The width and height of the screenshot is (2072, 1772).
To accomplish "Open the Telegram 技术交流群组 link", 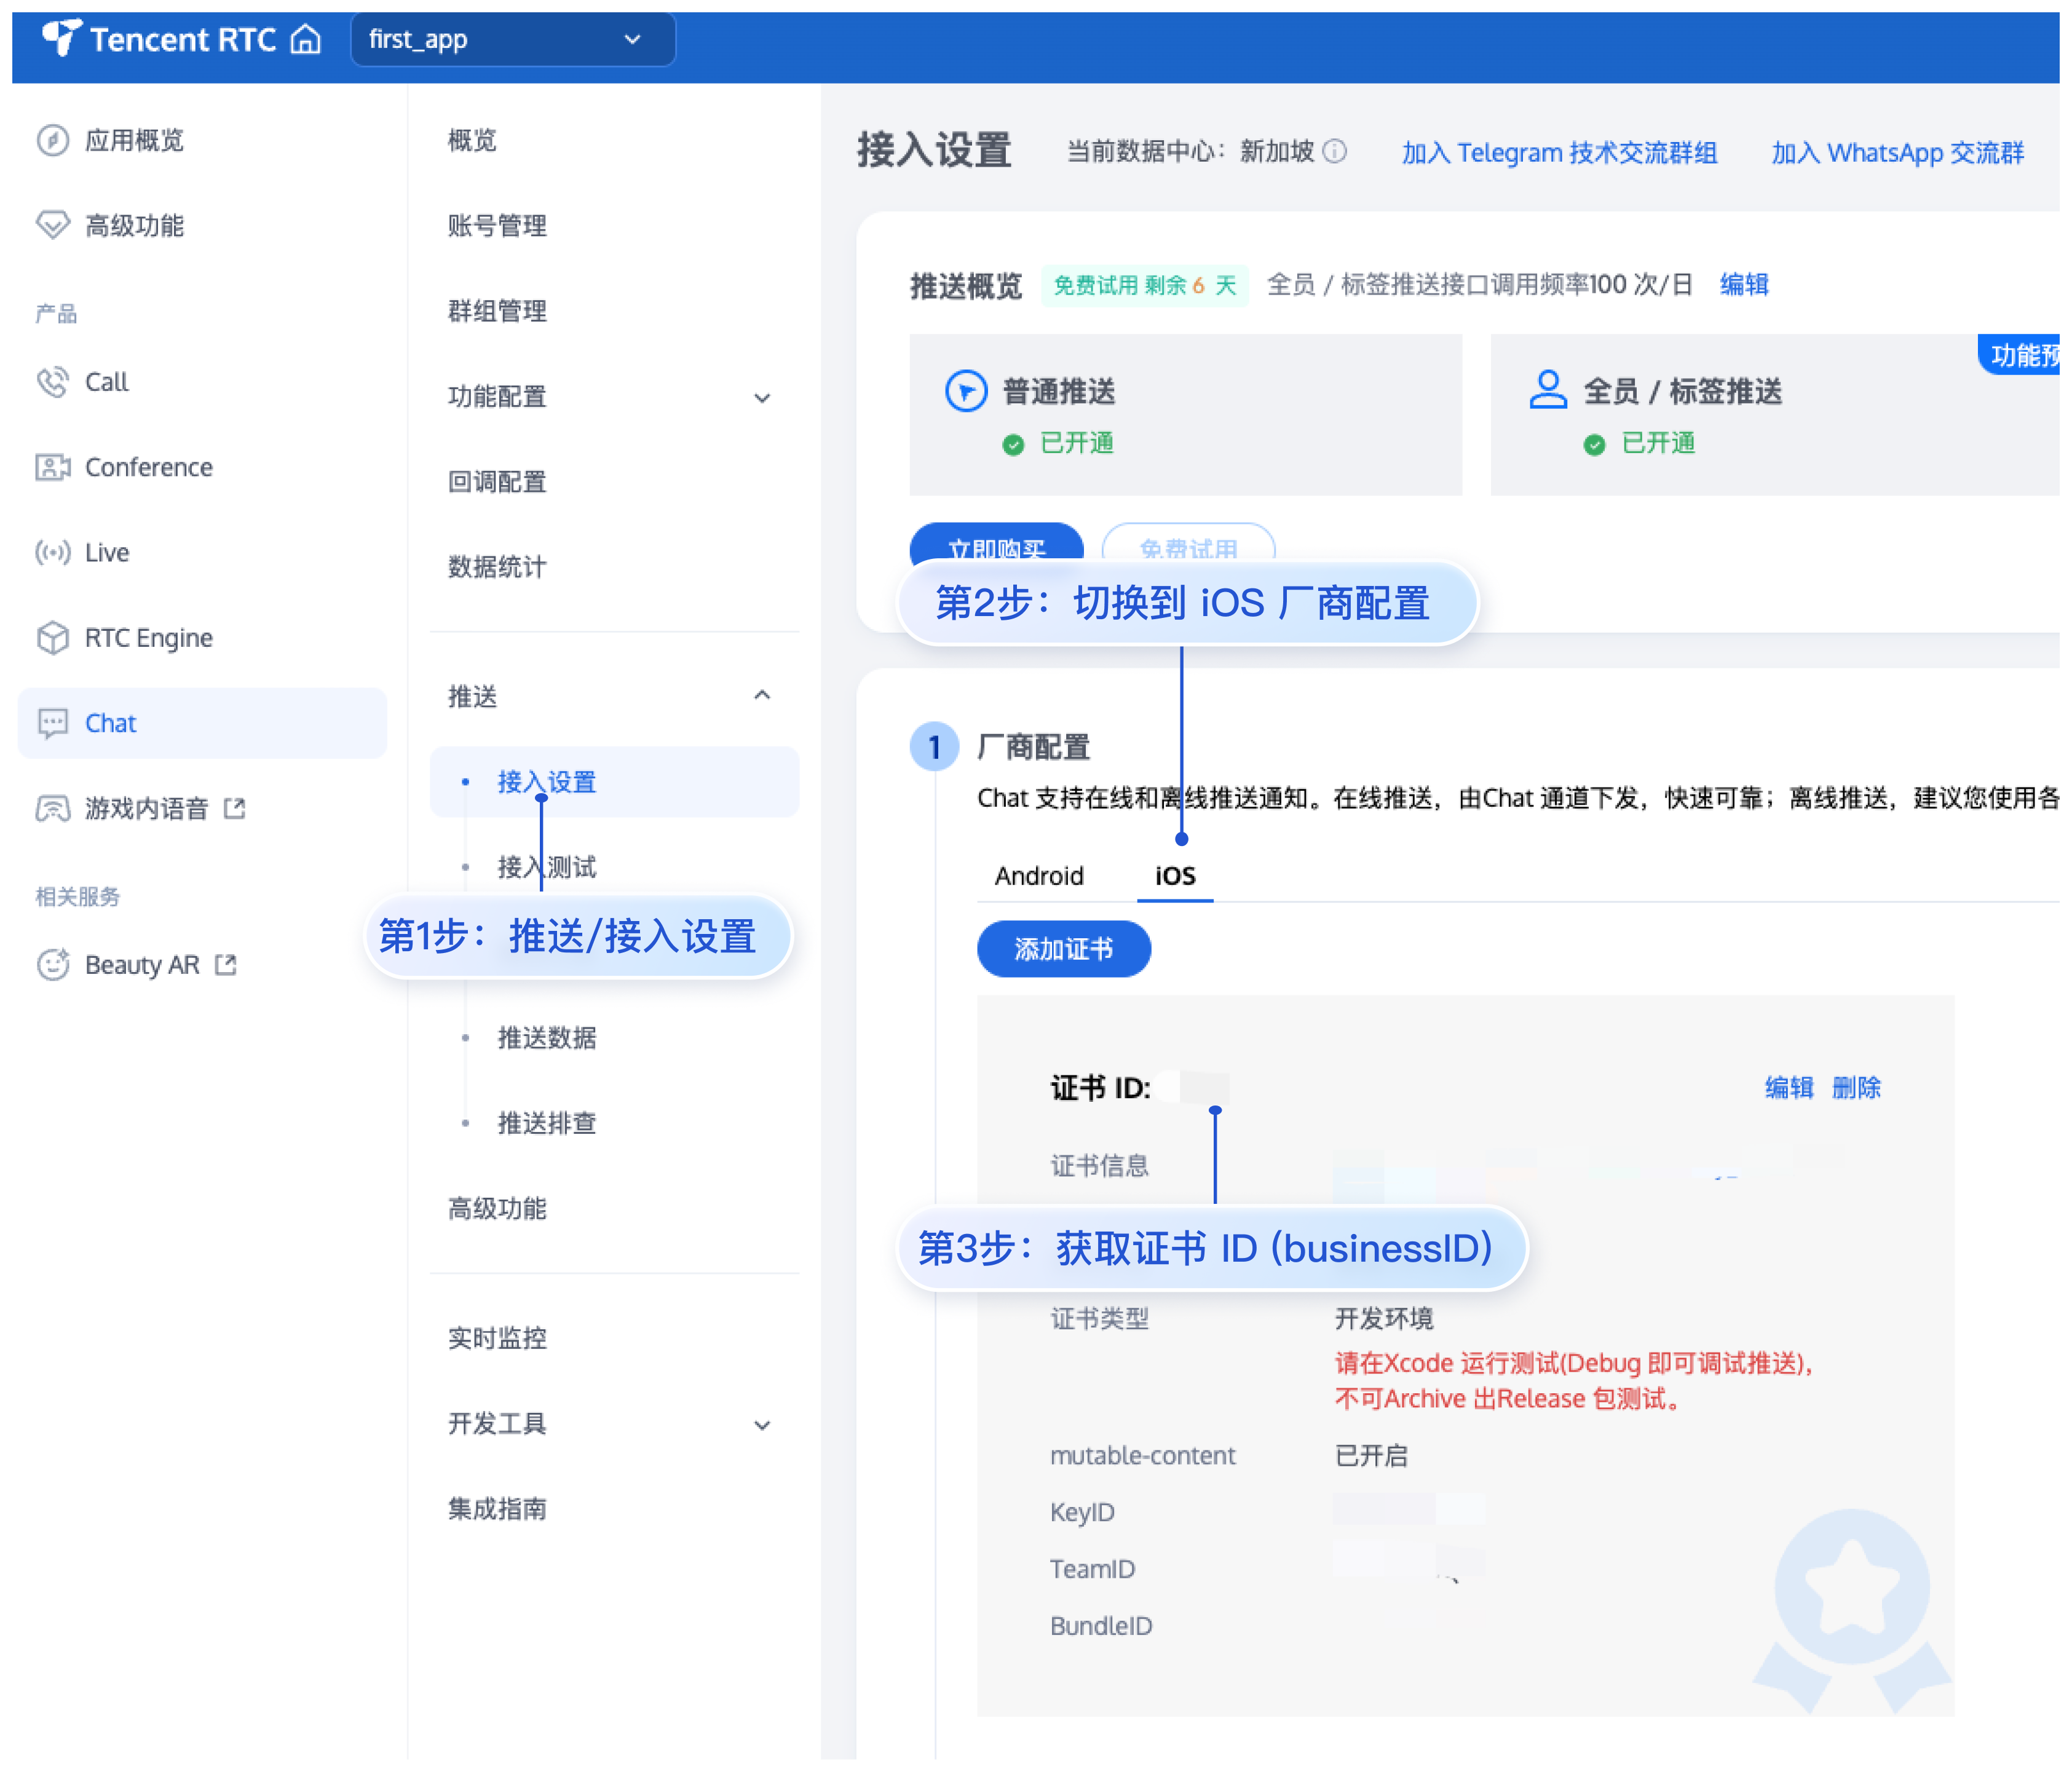I will click(x=1559, y=153).
